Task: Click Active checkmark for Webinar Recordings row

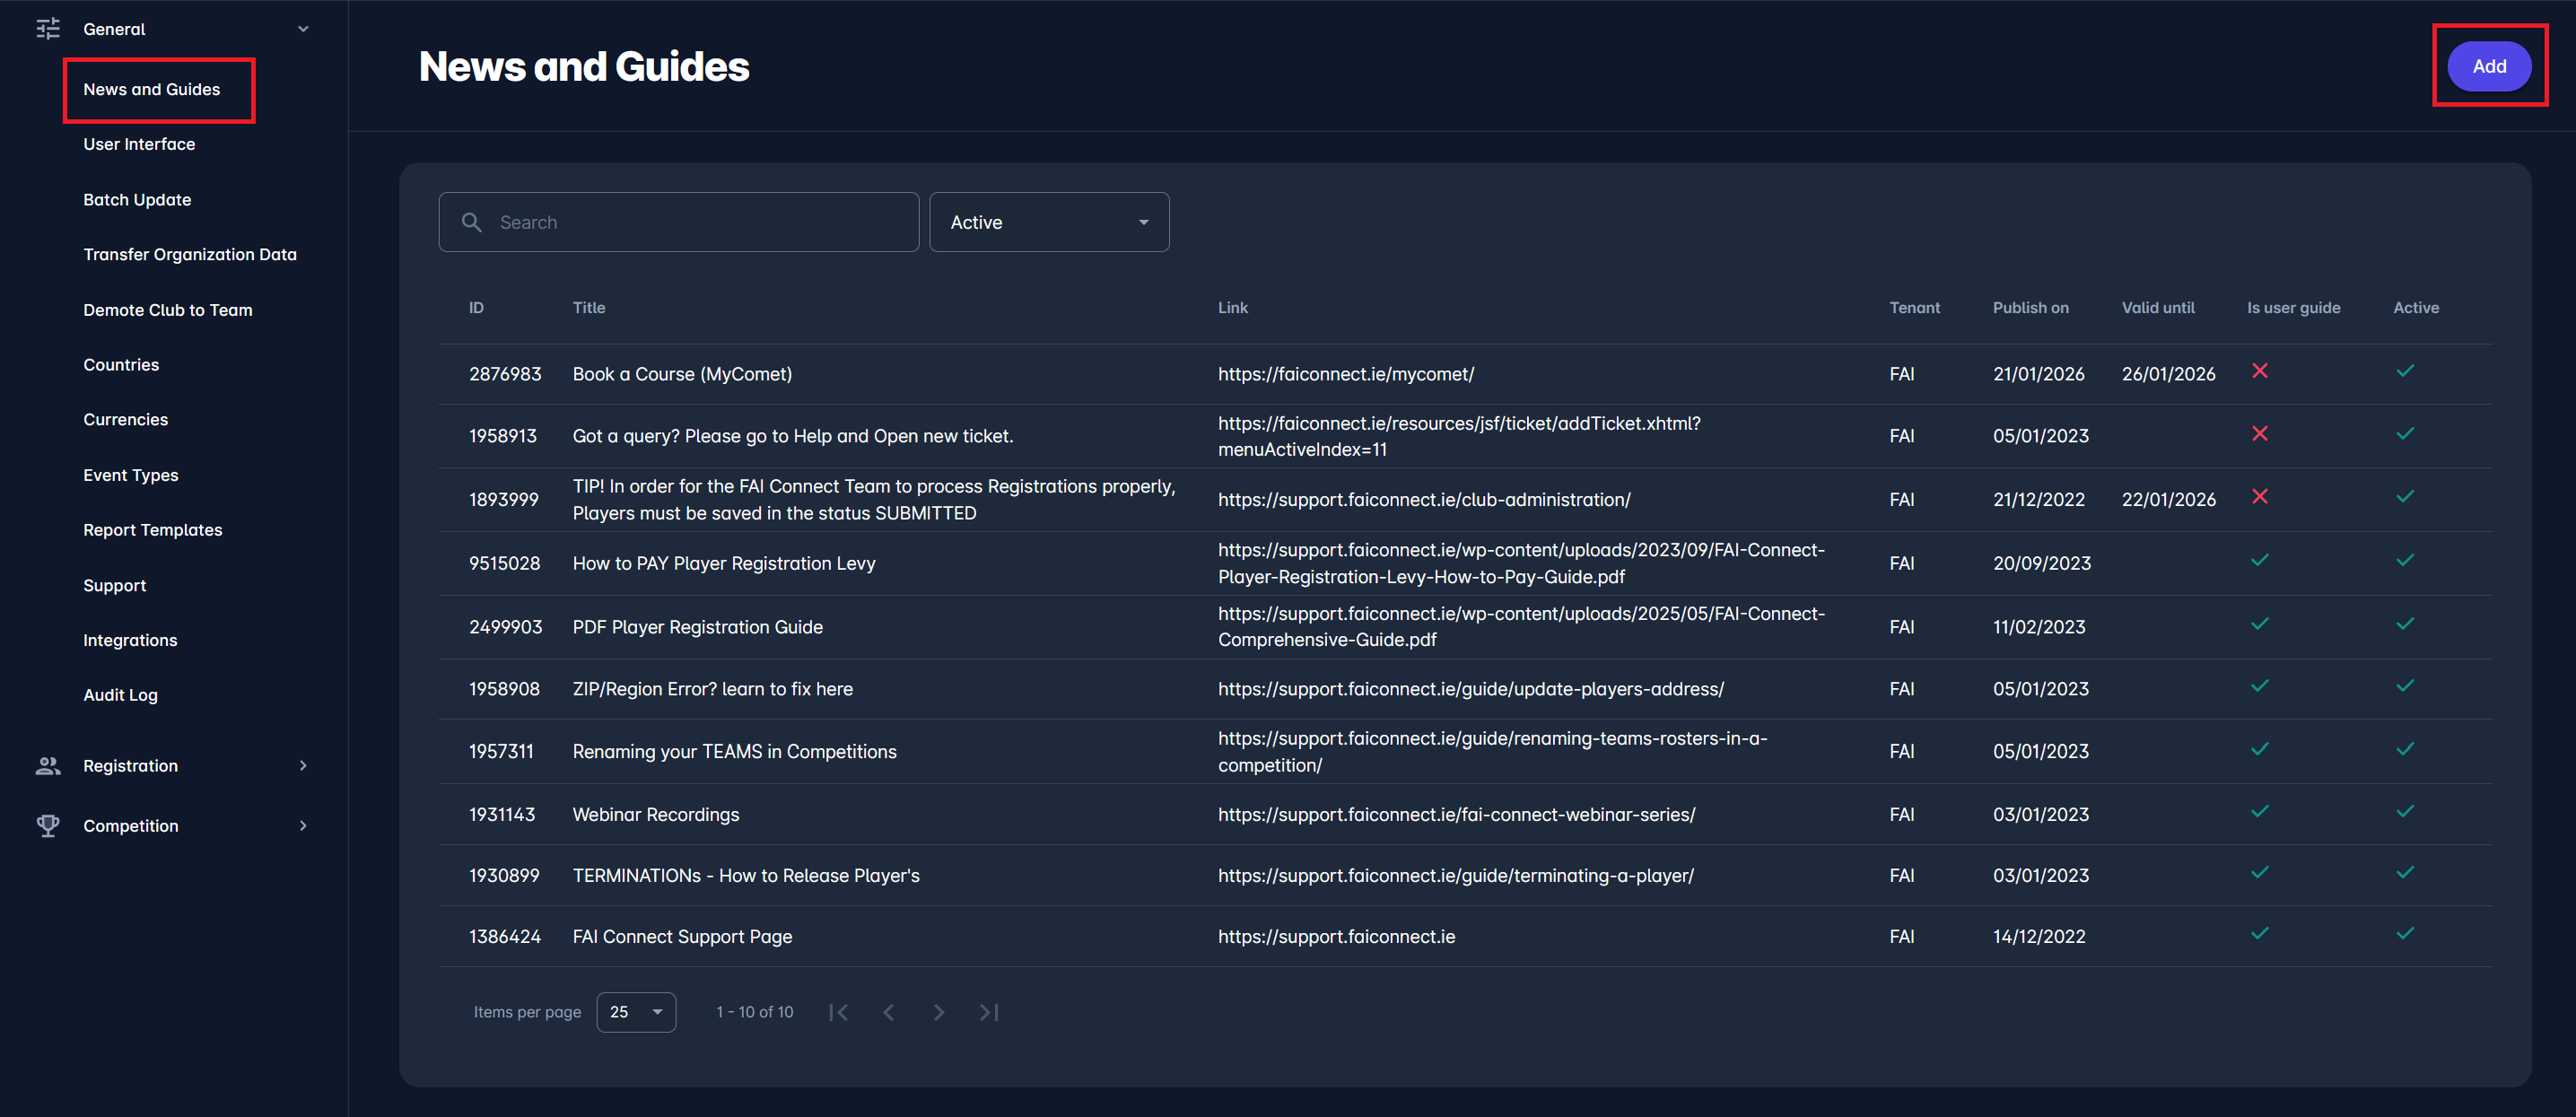Action: click(2404, 811)
